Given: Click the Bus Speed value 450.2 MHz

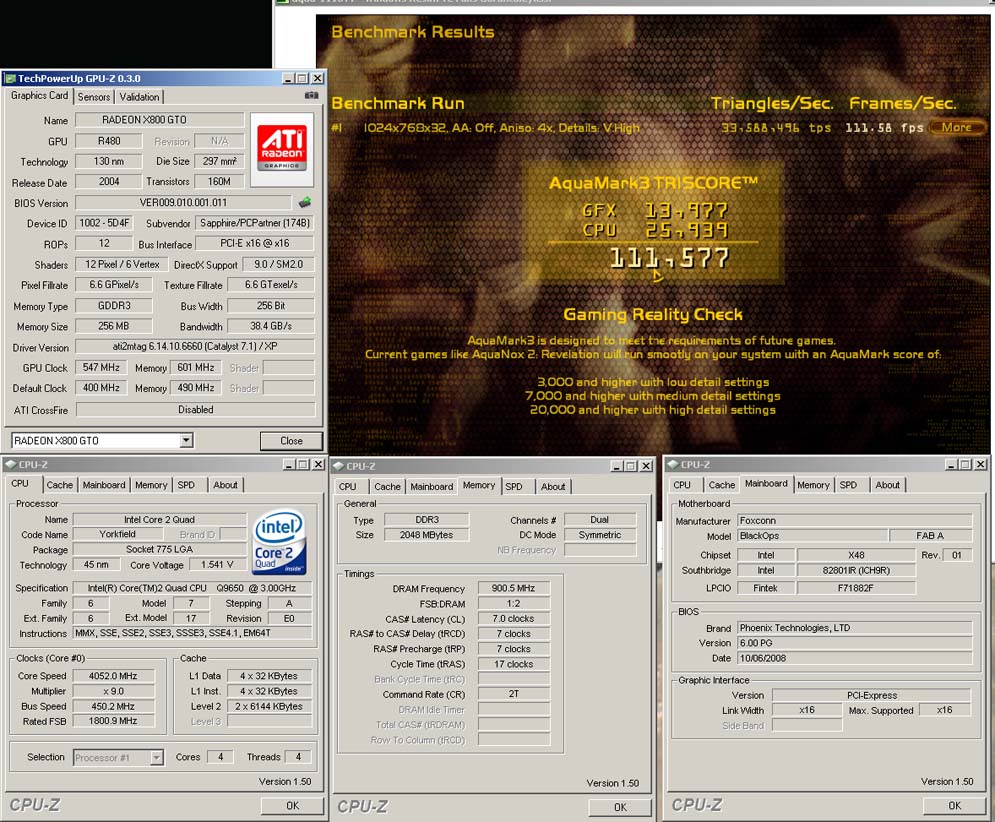Looking at the screenshot, I should (114, 706).
